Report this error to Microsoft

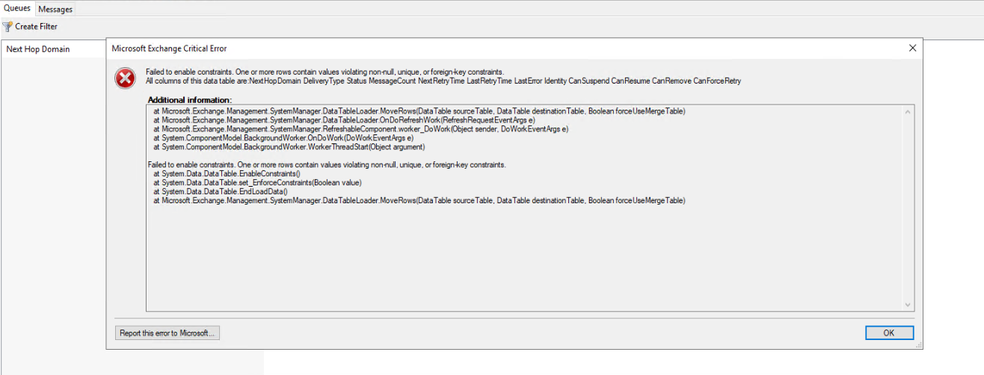tap(168, 333)
